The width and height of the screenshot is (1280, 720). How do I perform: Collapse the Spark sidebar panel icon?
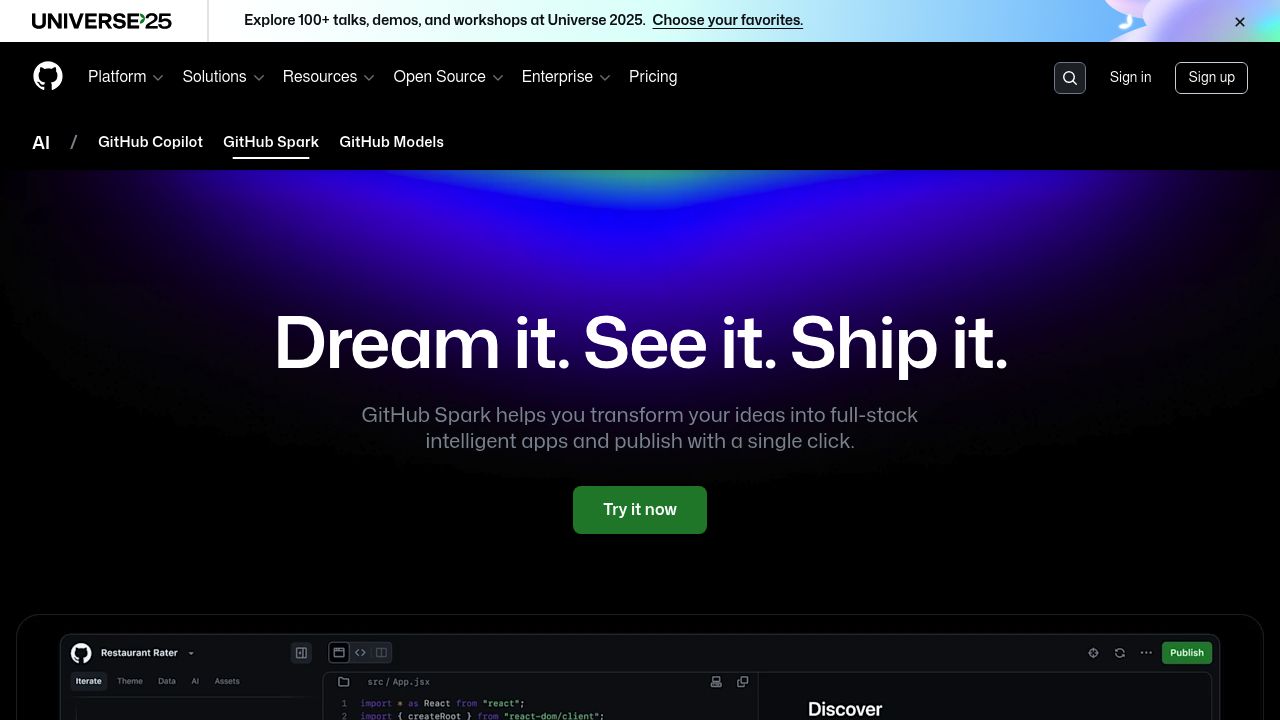tap(301, 653)
